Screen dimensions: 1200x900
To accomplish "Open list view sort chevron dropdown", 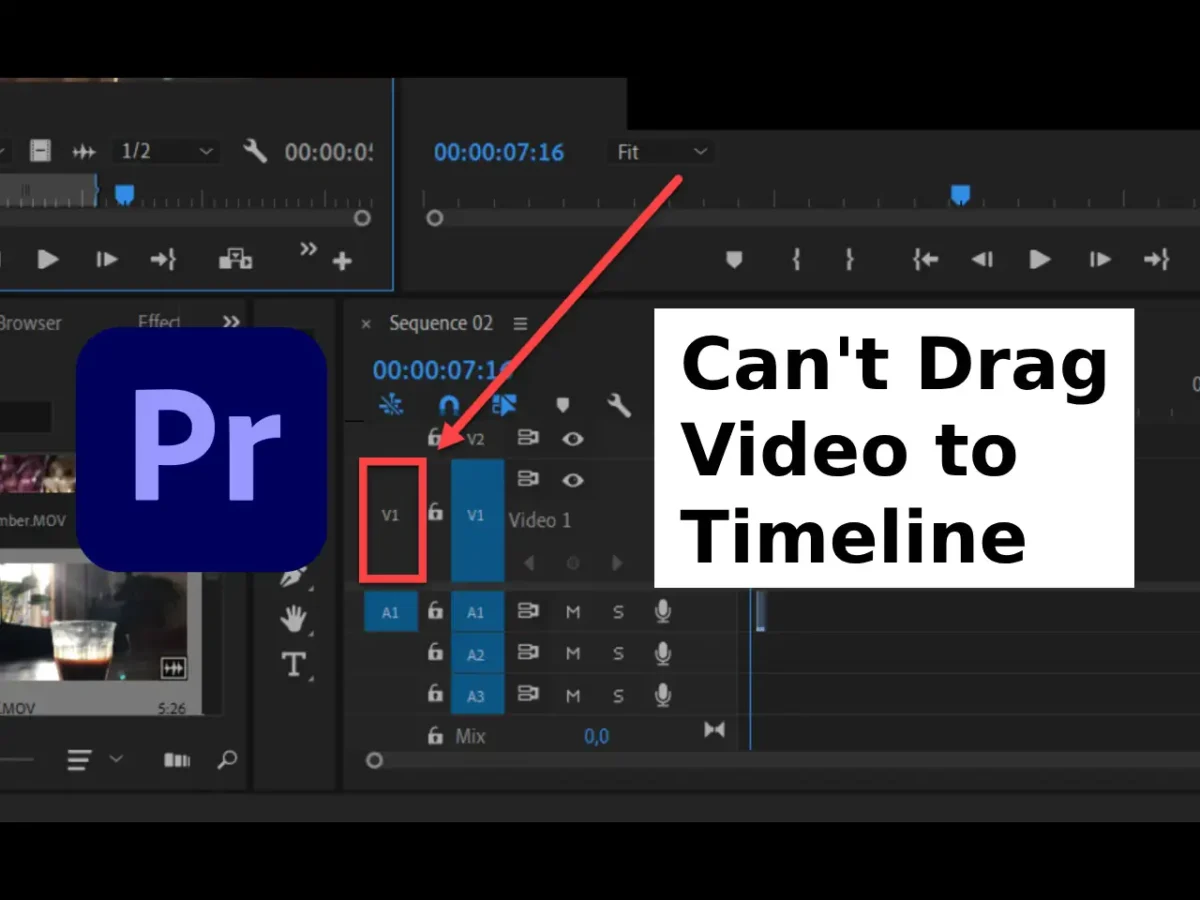I will point(116,760).
